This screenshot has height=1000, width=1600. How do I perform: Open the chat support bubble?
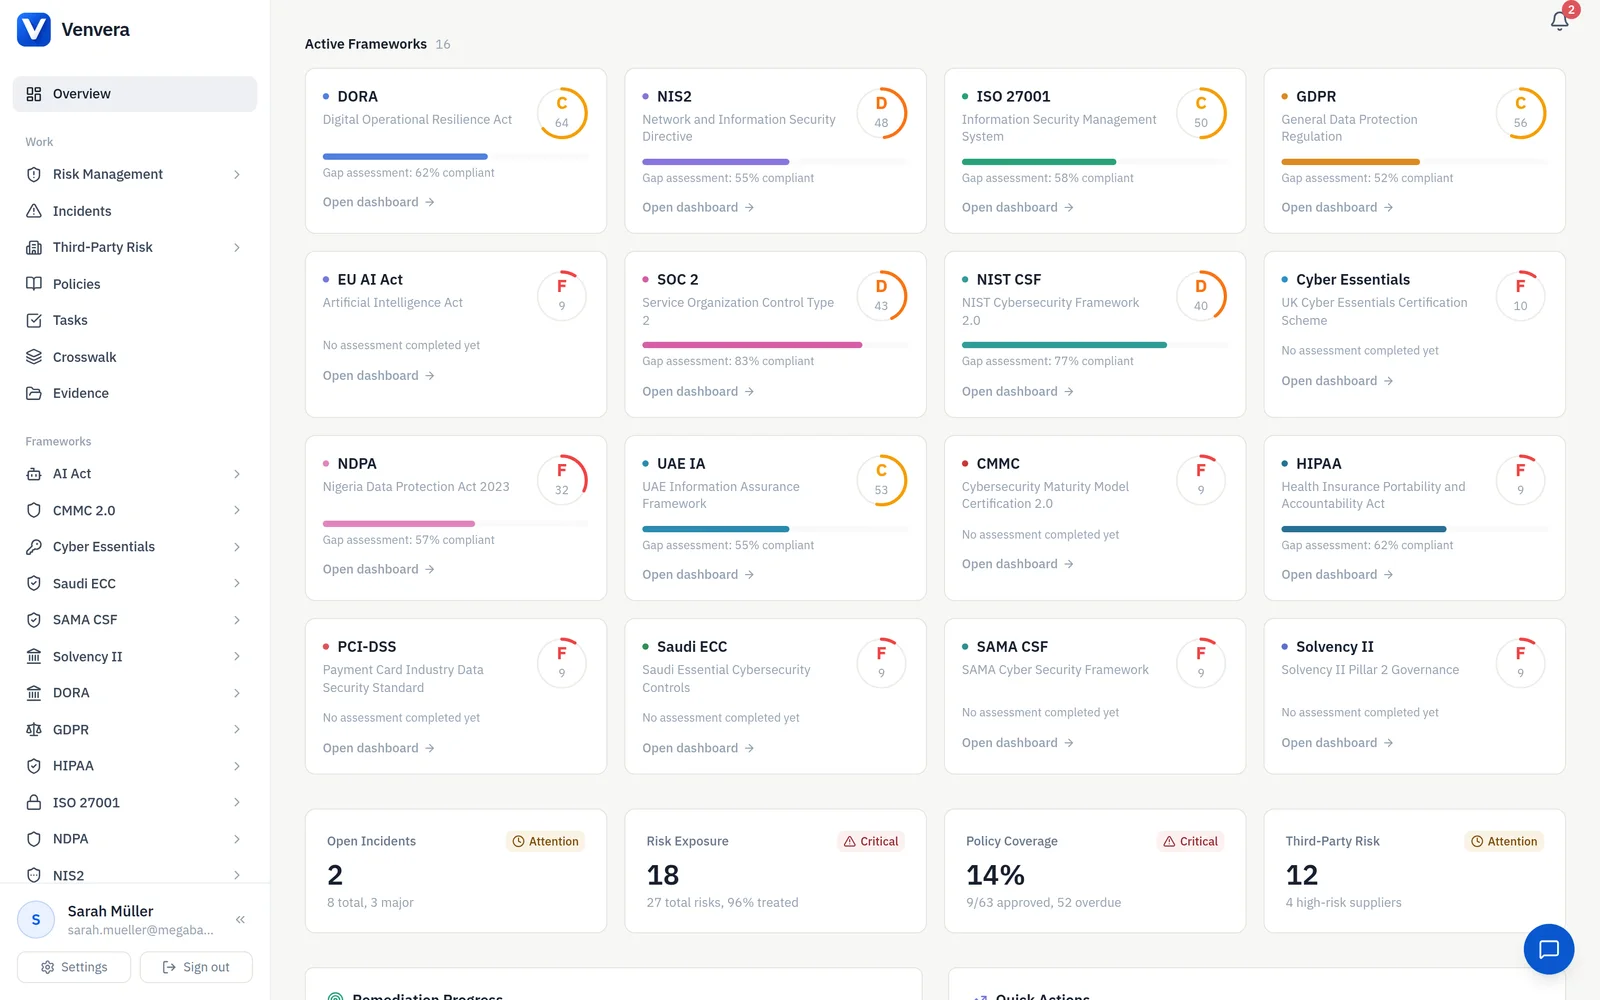pyautogui.click(x=1548, y=949)
